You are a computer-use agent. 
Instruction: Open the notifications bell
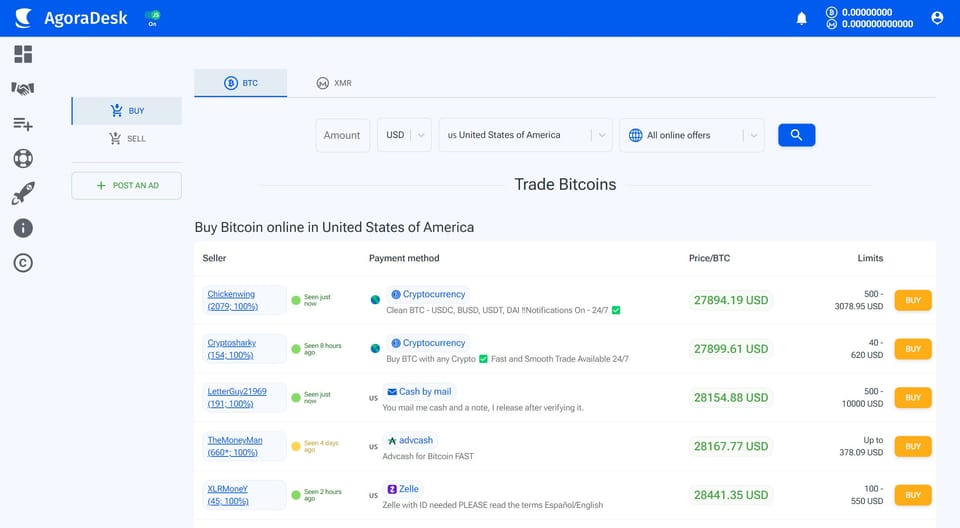[801, 18]
